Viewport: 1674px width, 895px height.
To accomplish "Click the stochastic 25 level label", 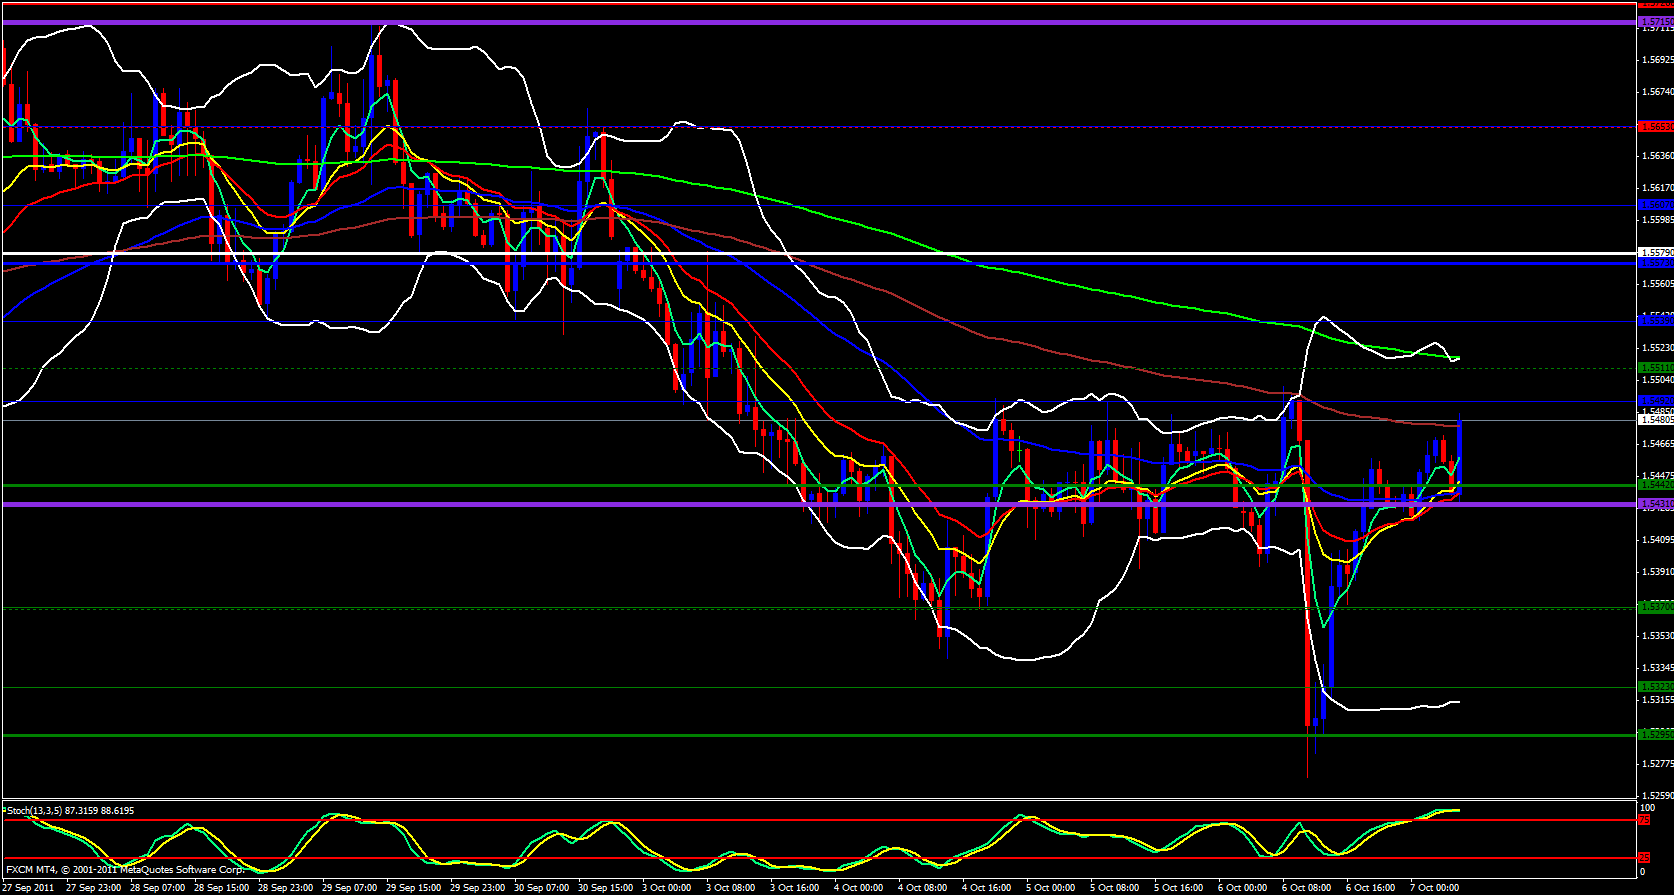I will [1644, 858].
